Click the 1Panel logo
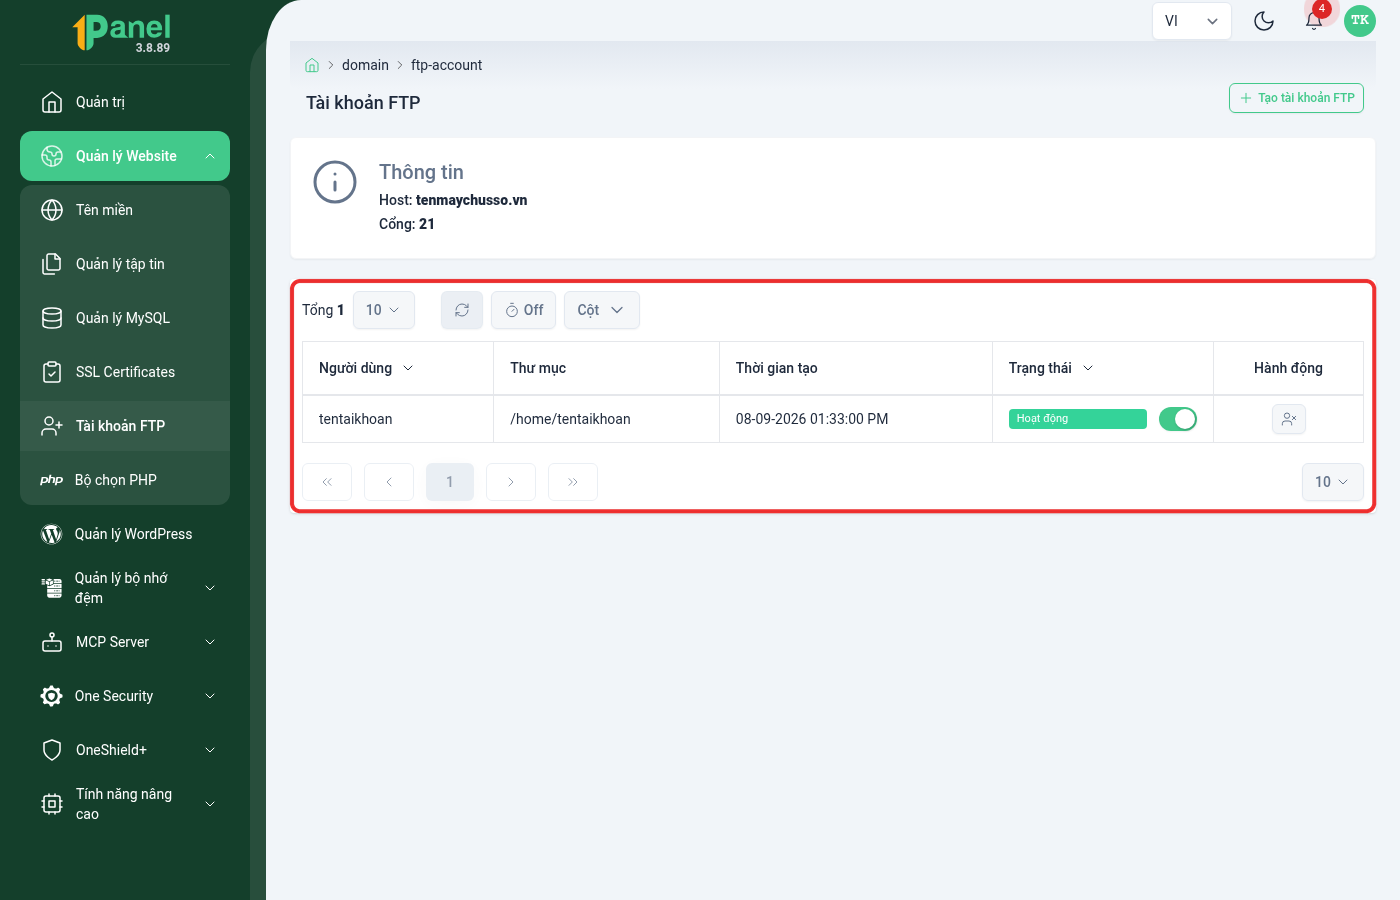The image size is (1400, 900). click(123, 32)
